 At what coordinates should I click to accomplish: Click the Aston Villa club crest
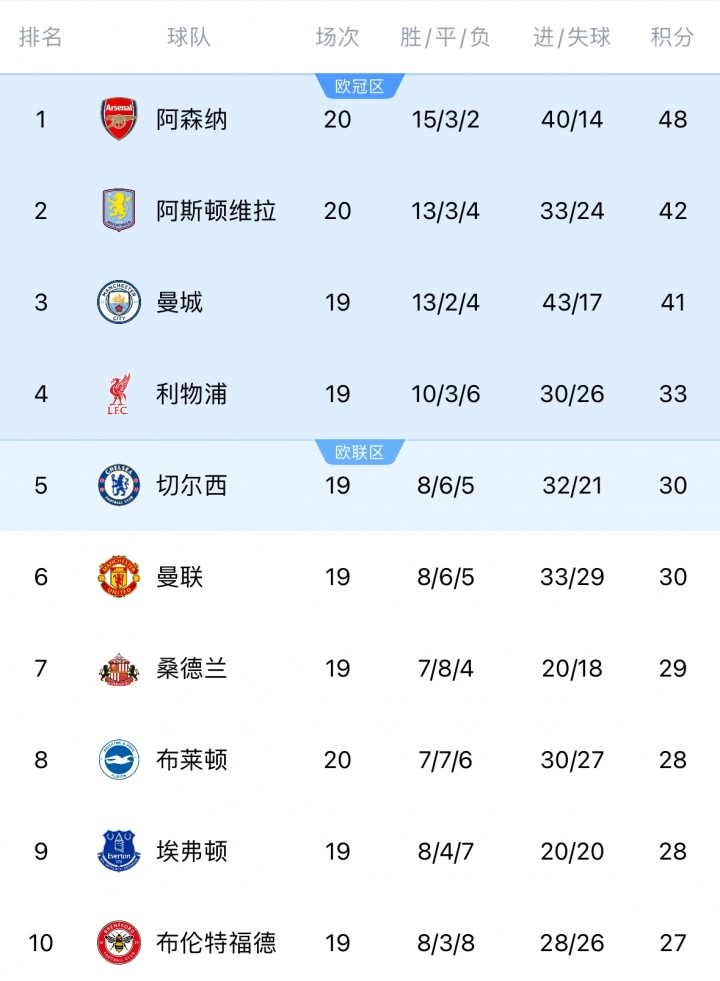[x=119, y=211]
